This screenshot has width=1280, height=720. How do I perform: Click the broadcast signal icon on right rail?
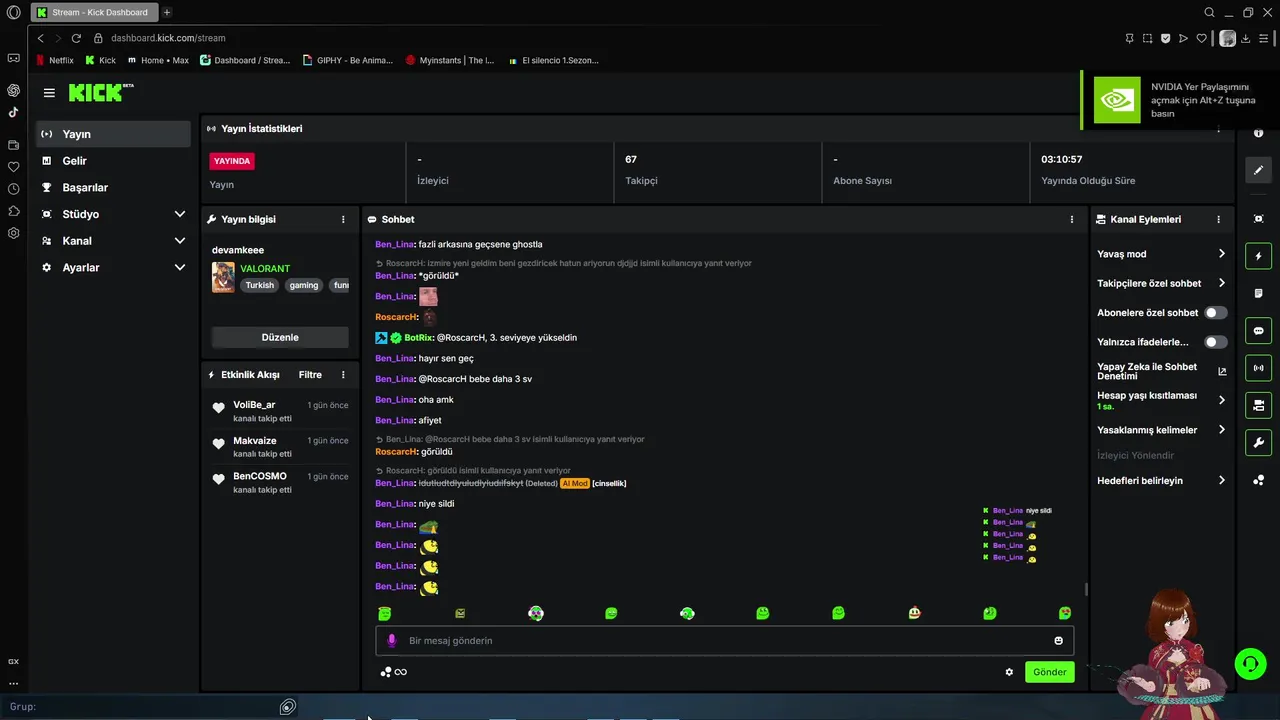tap(1258, 368)
